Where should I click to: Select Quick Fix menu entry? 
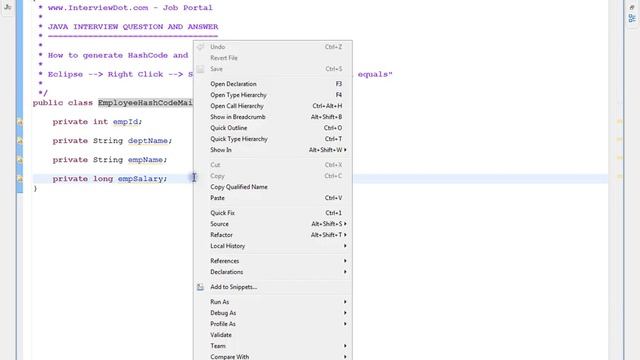coord(272,213)
